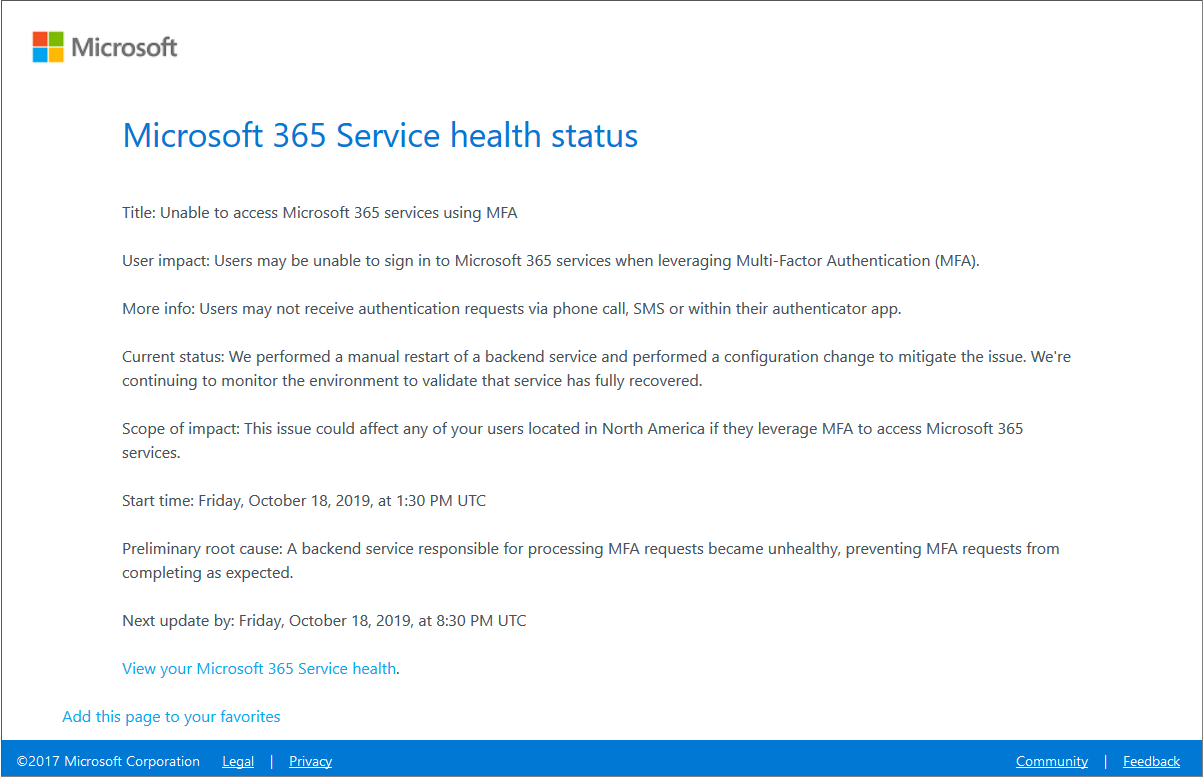Image resolution: width=1204 pixels, height=778 pixels.
Task: Click the Current status paragraph
Action: (596, 368)
